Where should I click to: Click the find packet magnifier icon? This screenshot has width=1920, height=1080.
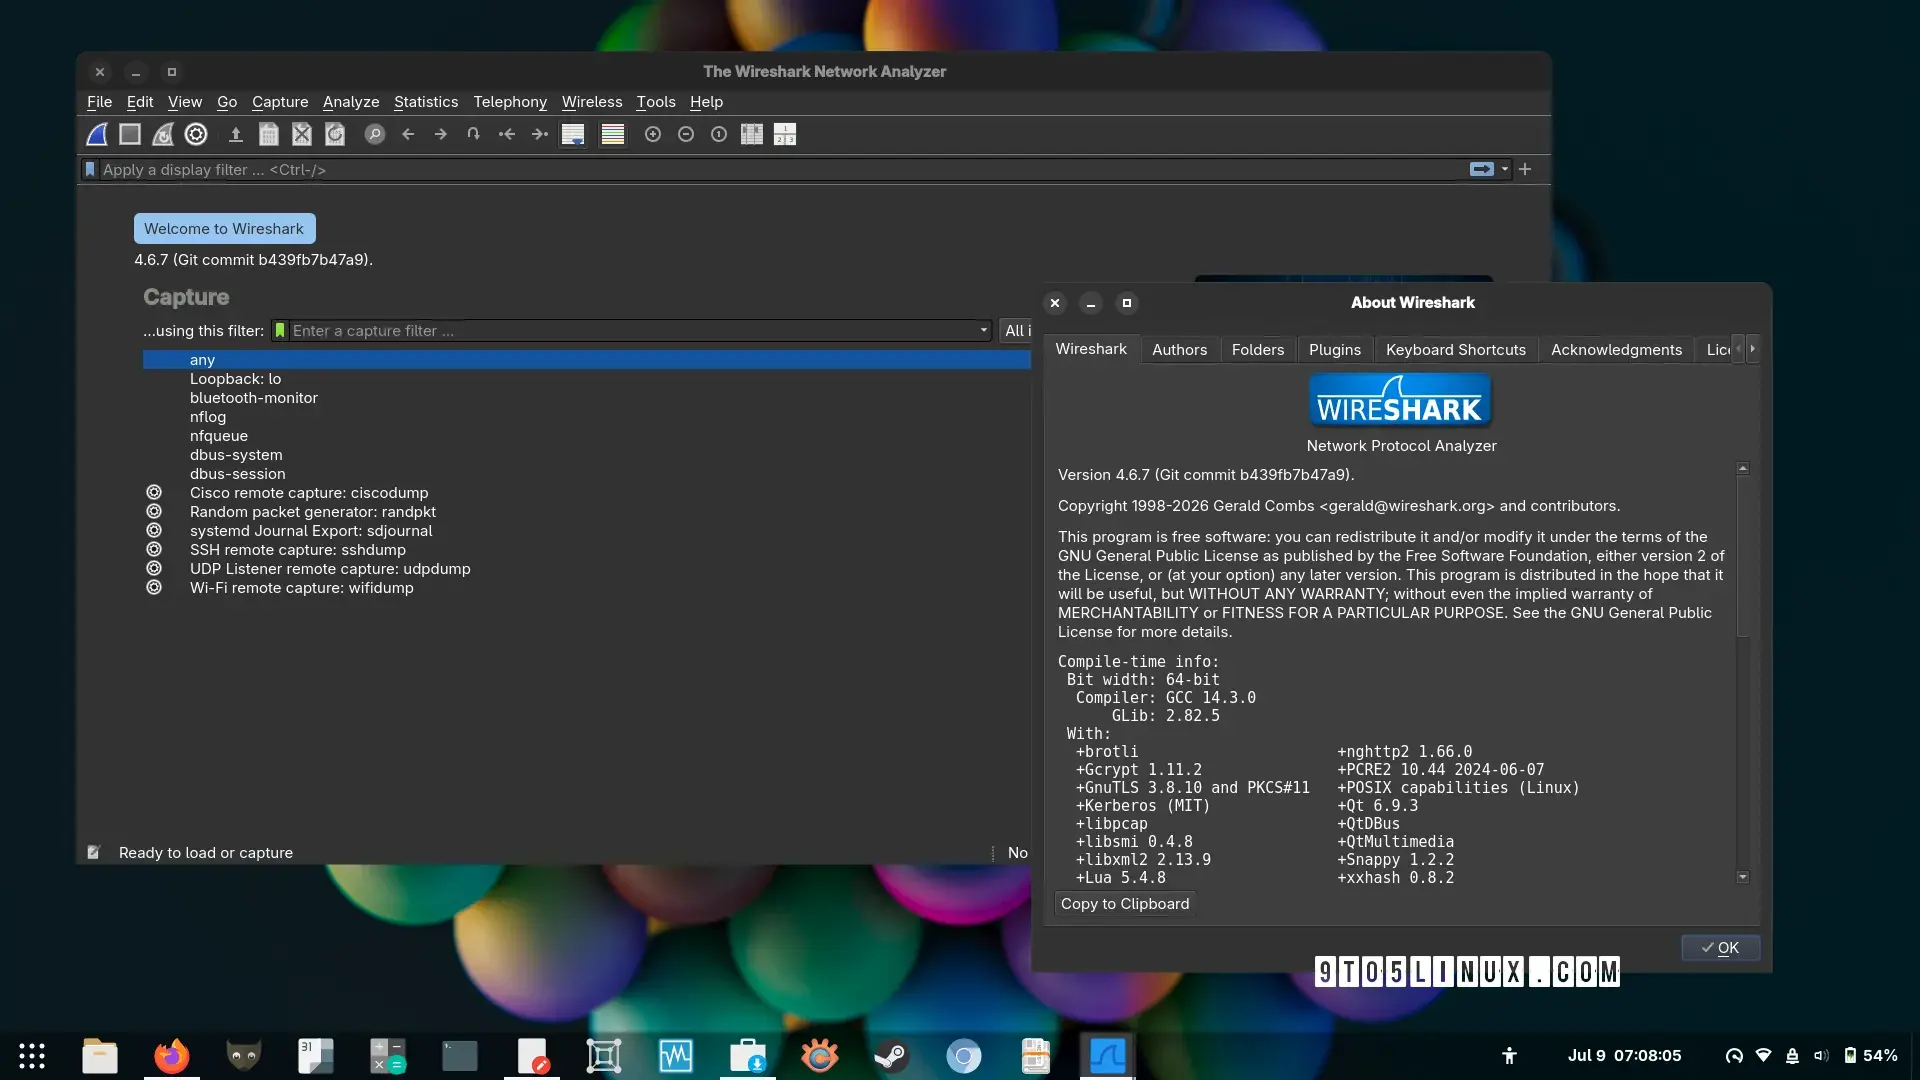pyautogui.click(x=375, y=134)
